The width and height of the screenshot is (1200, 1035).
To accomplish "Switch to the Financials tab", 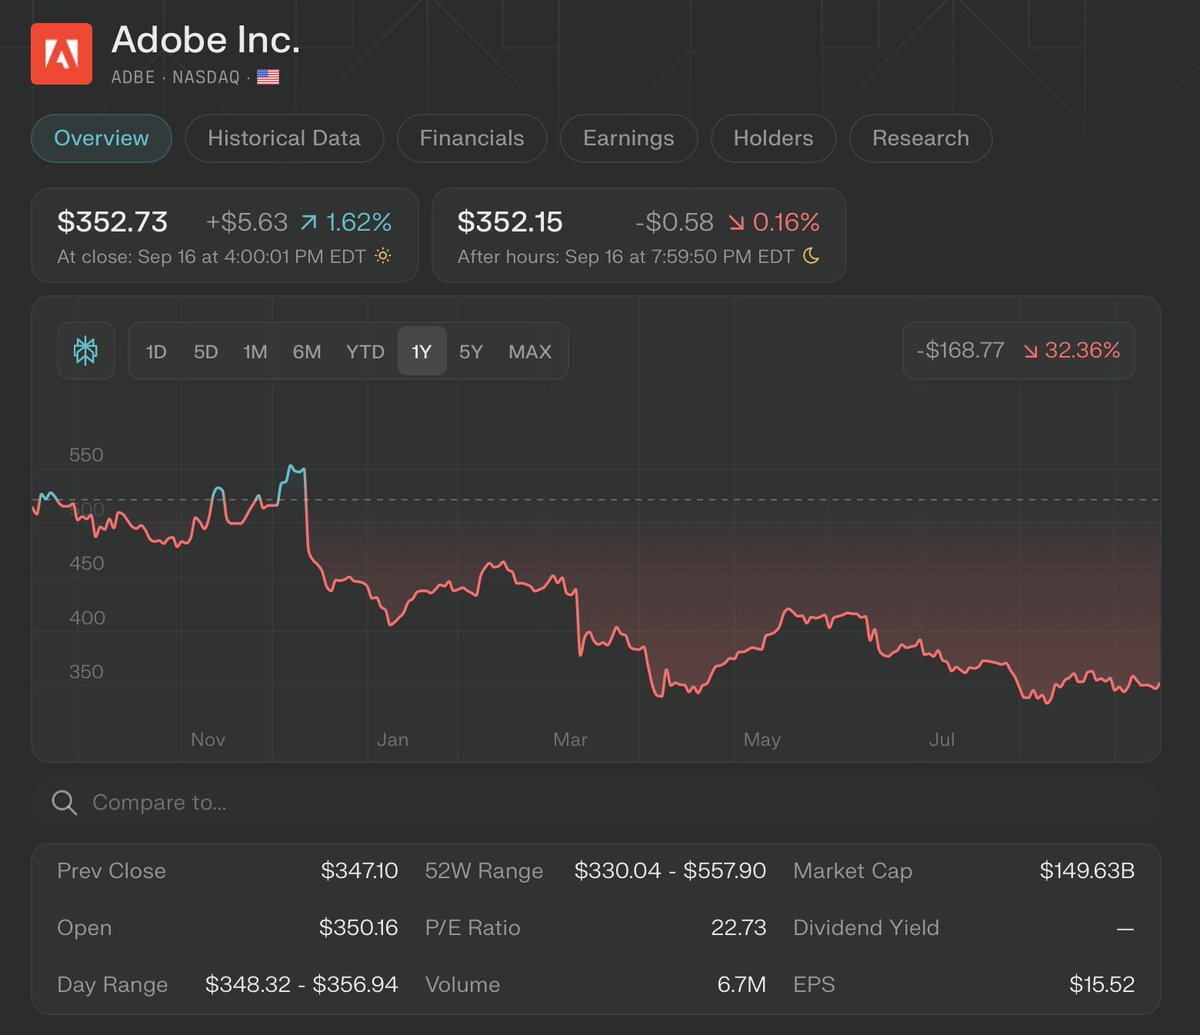I will 472,138.
